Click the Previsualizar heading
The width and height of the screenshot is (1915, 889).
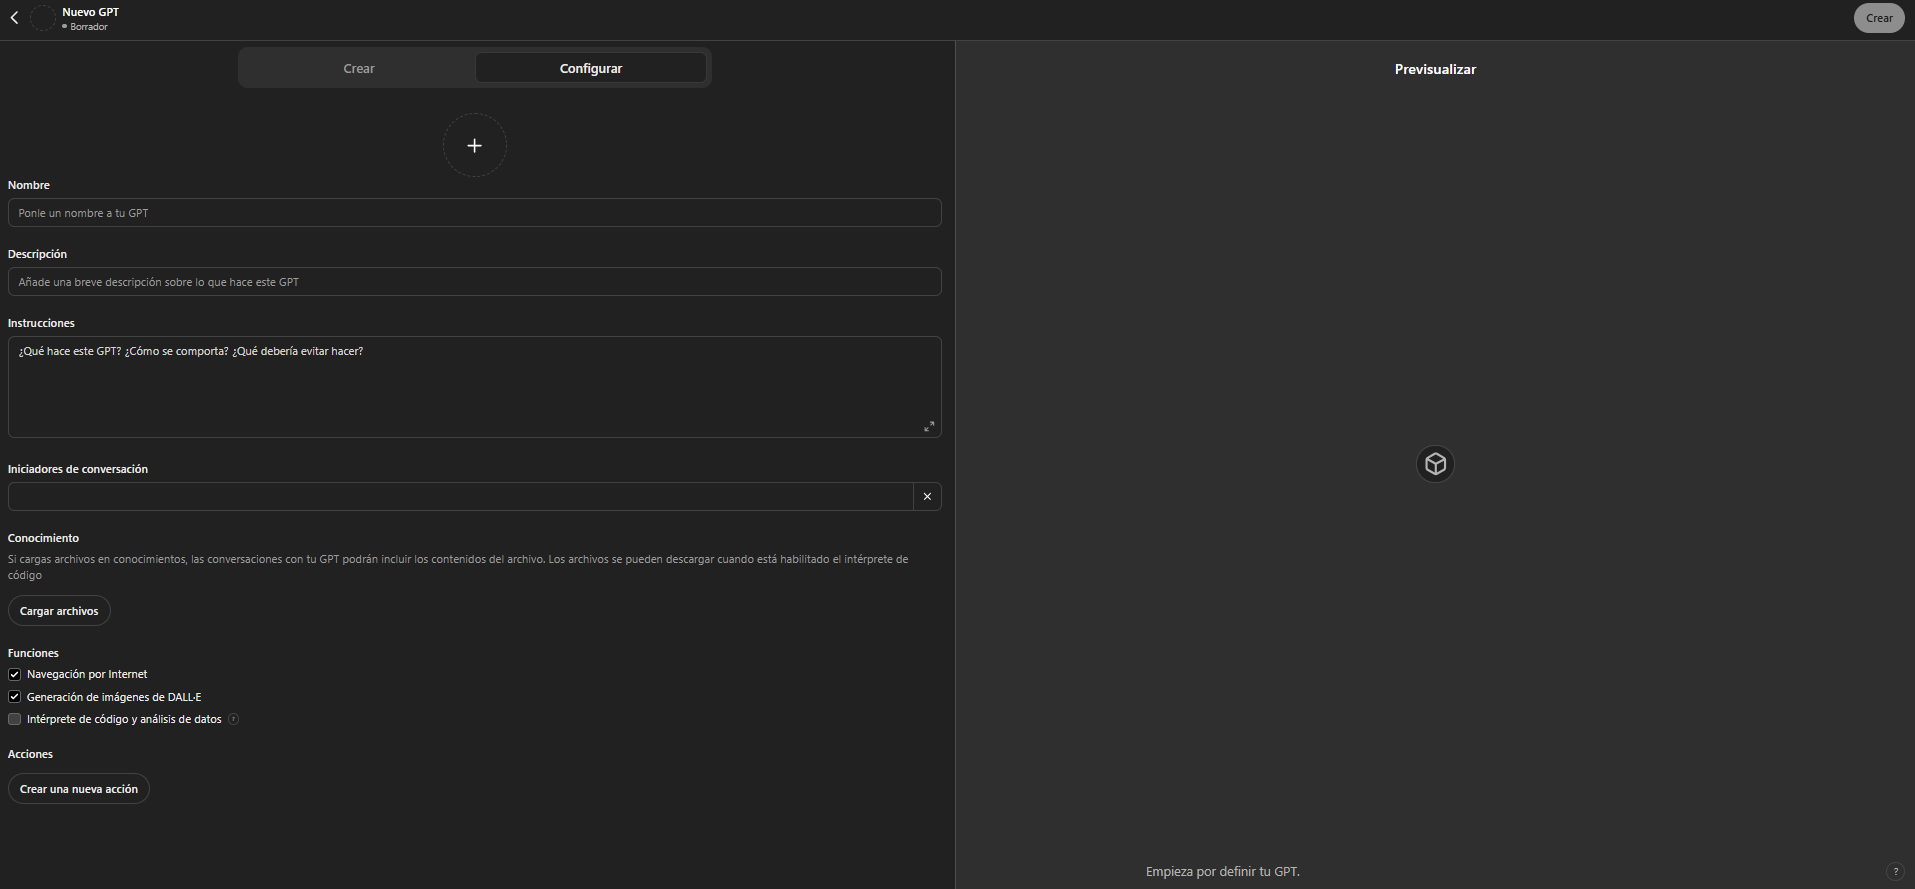1435,69
